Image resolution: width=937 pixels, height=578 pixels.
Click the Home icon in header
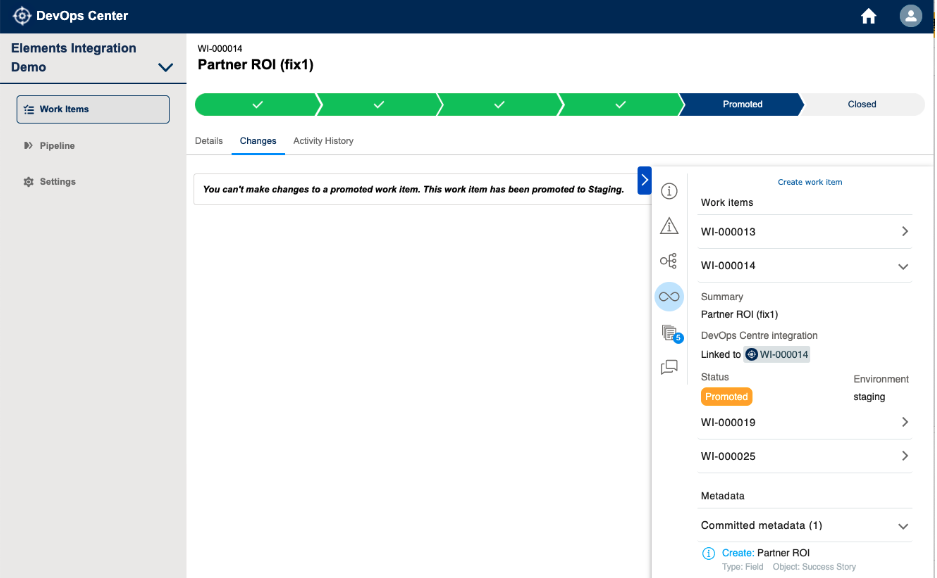point(868,16)
